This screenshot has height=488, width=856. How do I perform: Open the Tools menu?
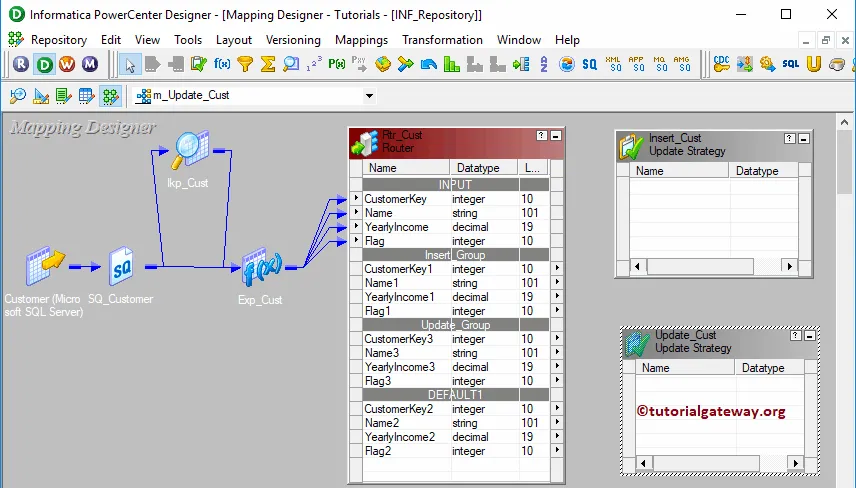(188, 40)
